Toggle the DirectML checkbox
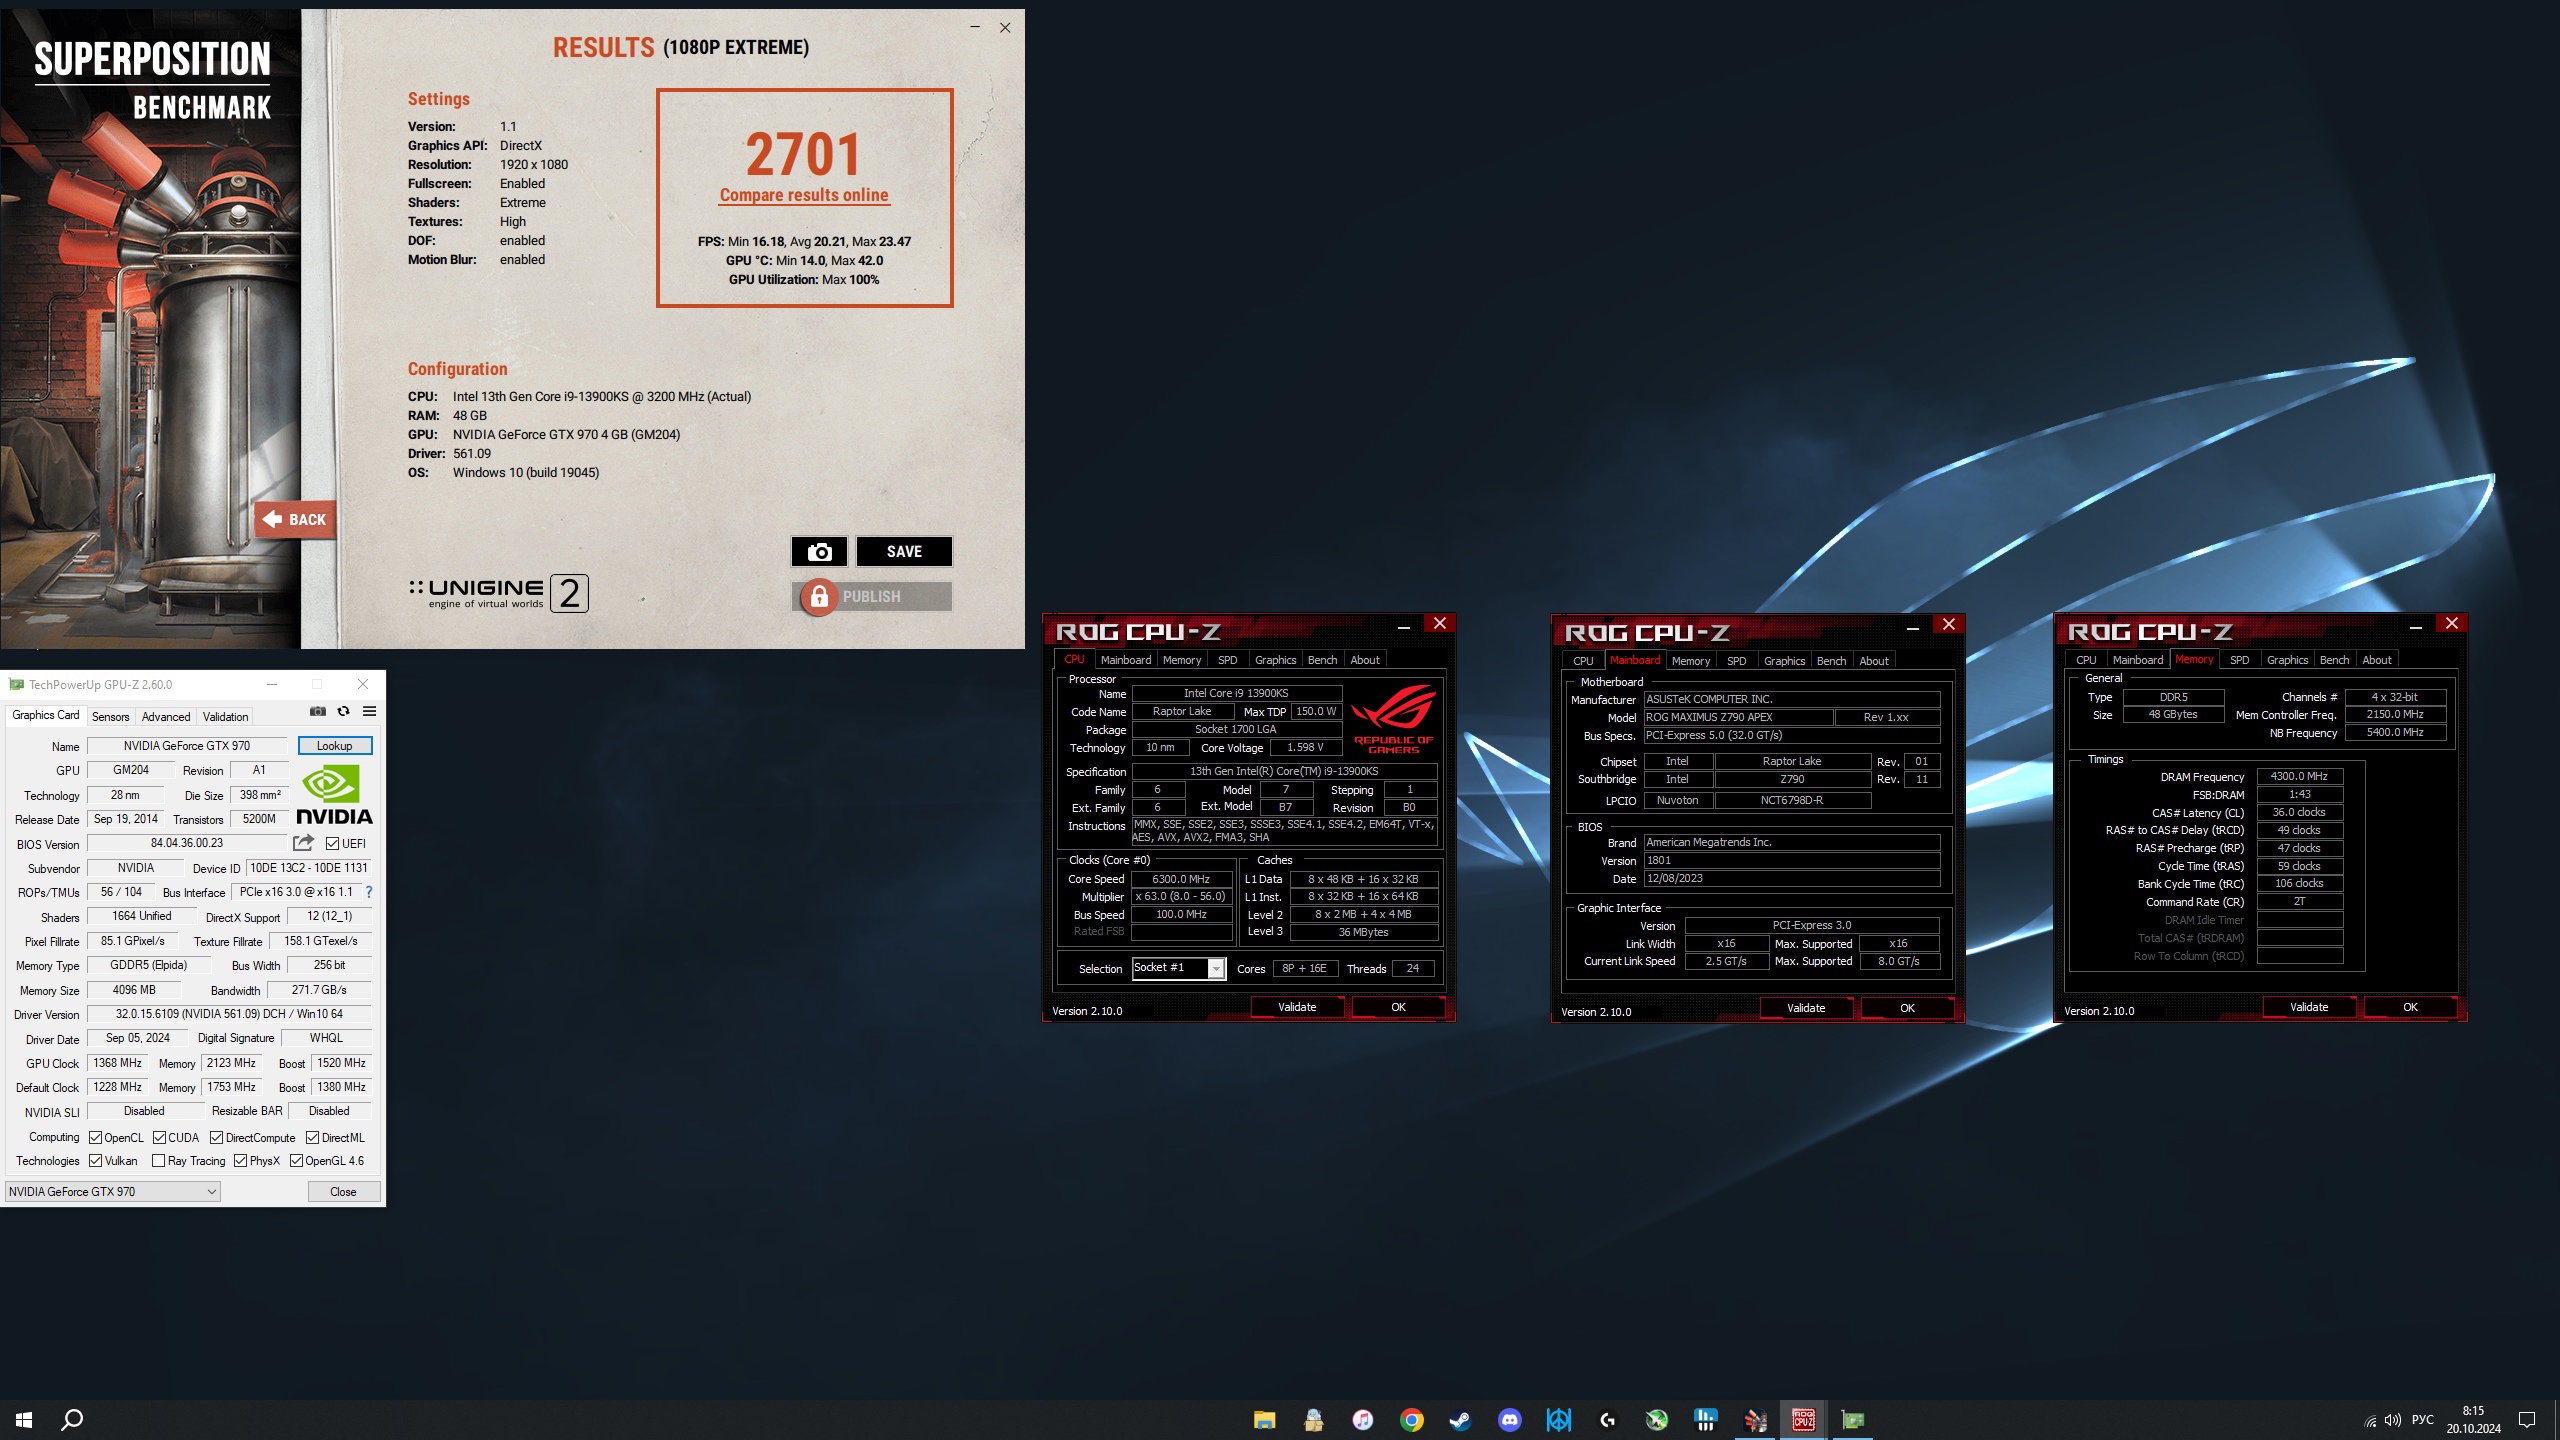 point(312,1137)
